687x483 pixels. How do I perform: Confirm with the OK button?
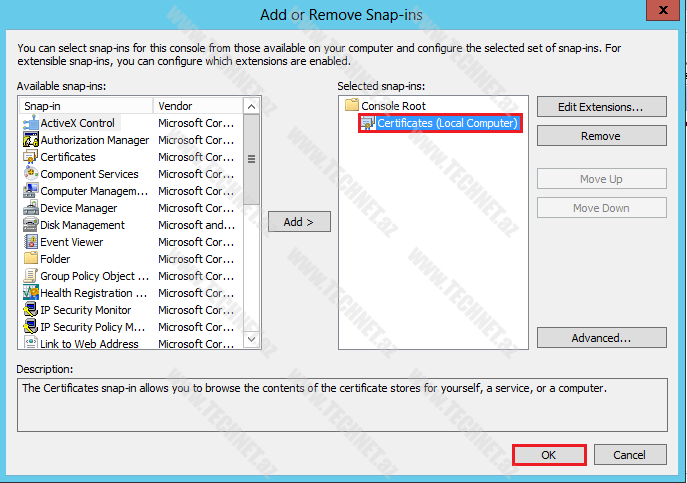coord(549,454)
